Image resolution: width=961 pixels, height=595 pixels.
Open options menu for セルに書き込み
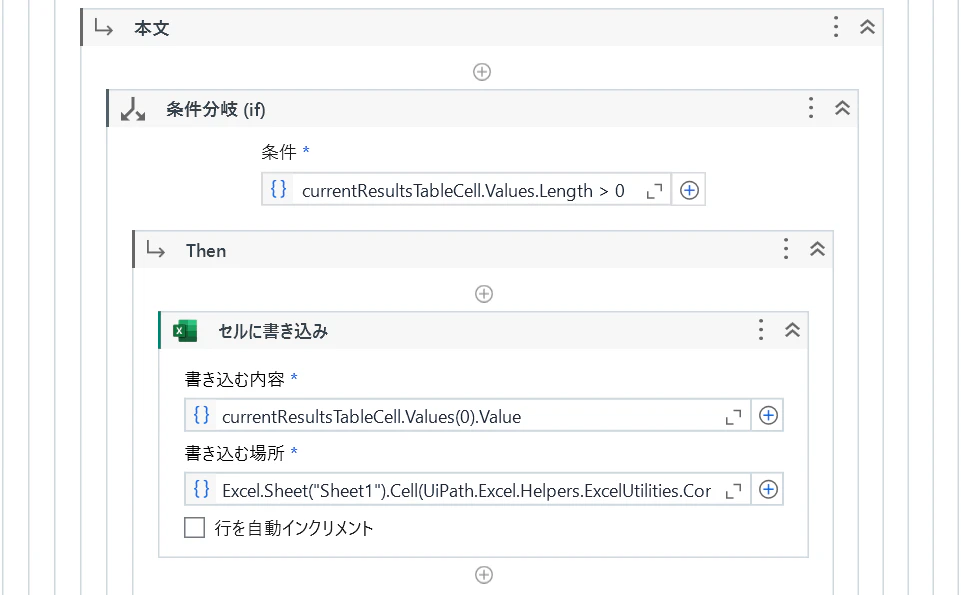pyautogui.click(x=761, y=330)
